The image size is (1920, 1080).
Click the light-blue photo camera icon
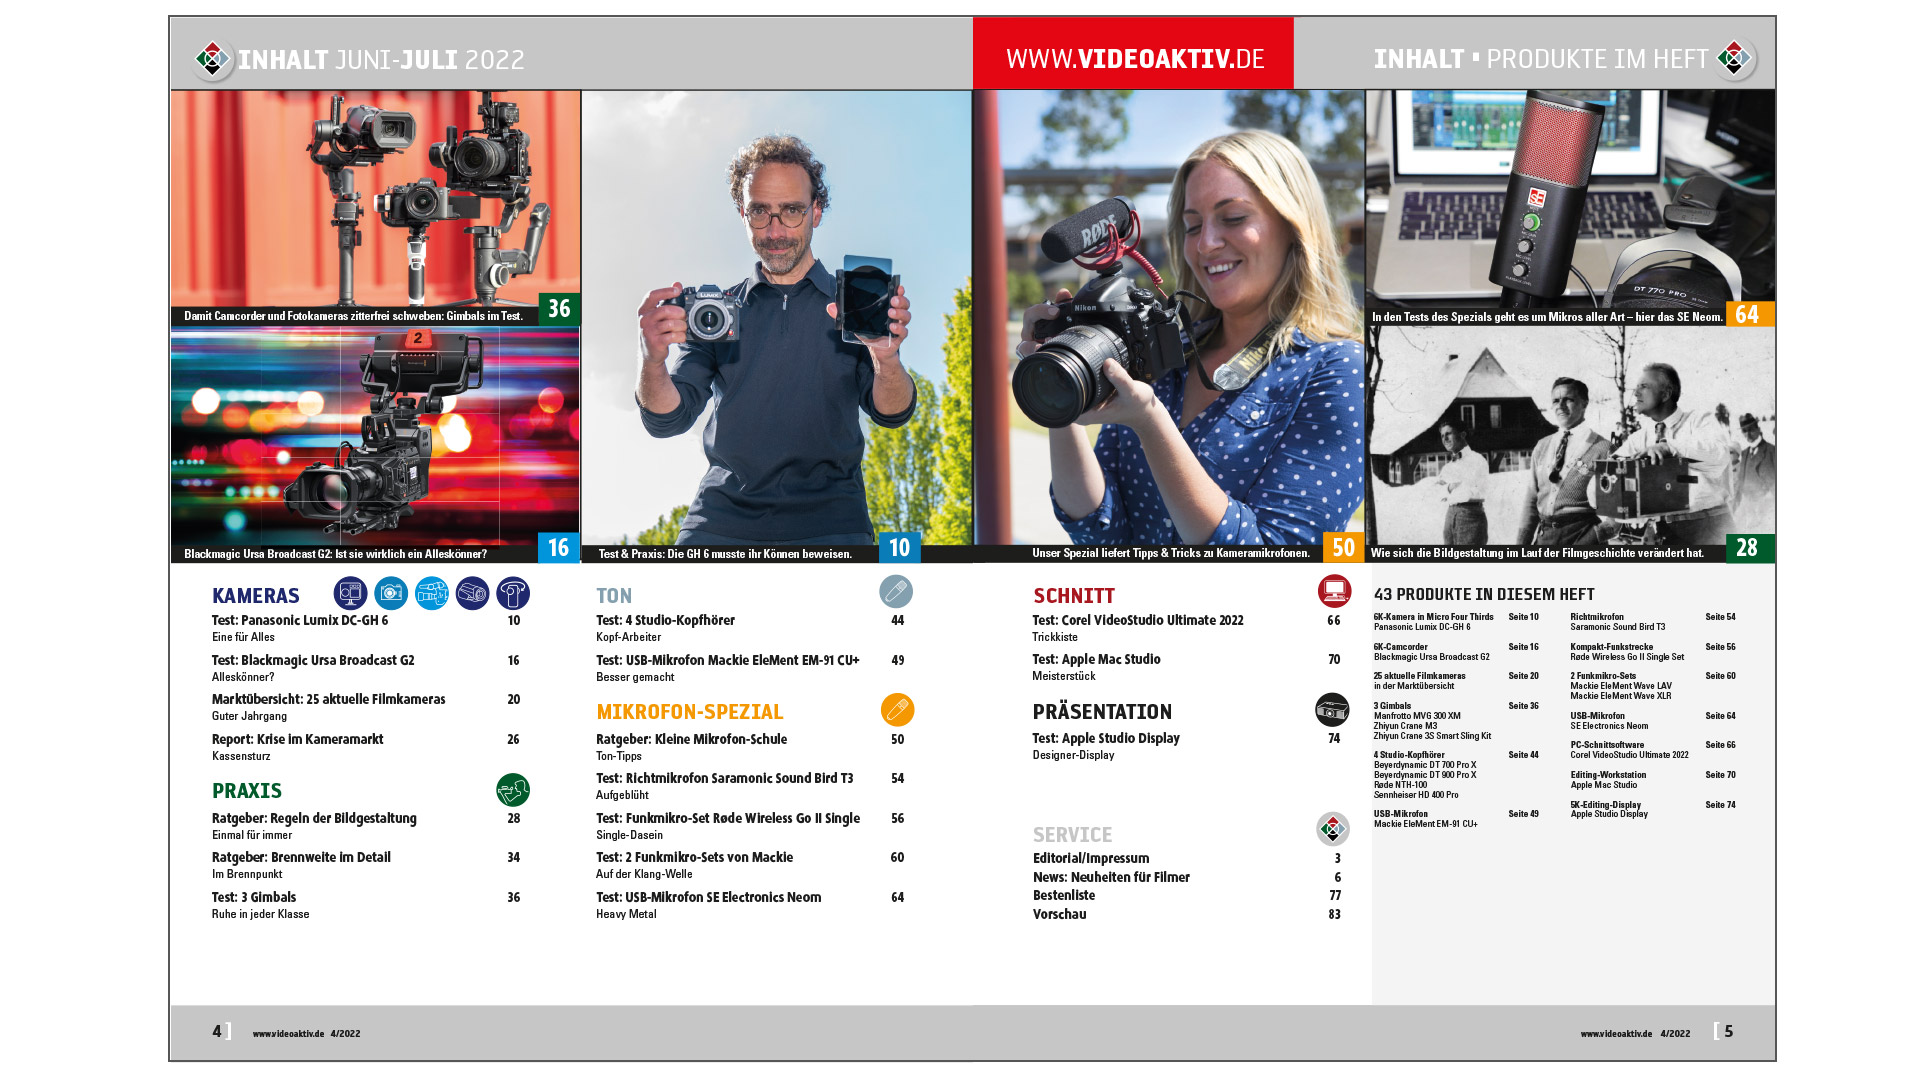pyautogui.click(x=391, y=593)
